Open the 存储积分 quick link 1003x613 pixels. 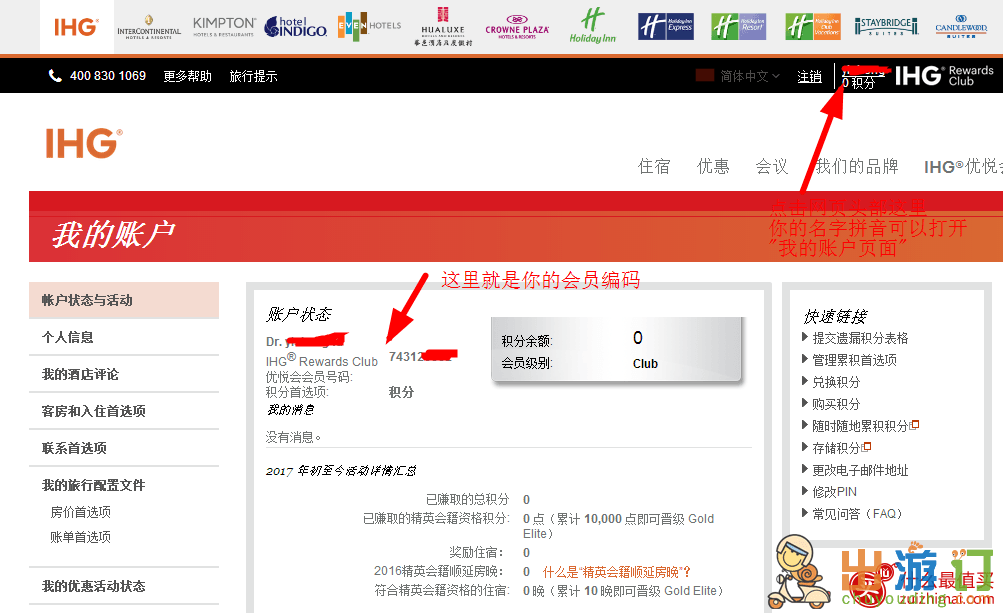pyautogui.click(x=836, y=448)
